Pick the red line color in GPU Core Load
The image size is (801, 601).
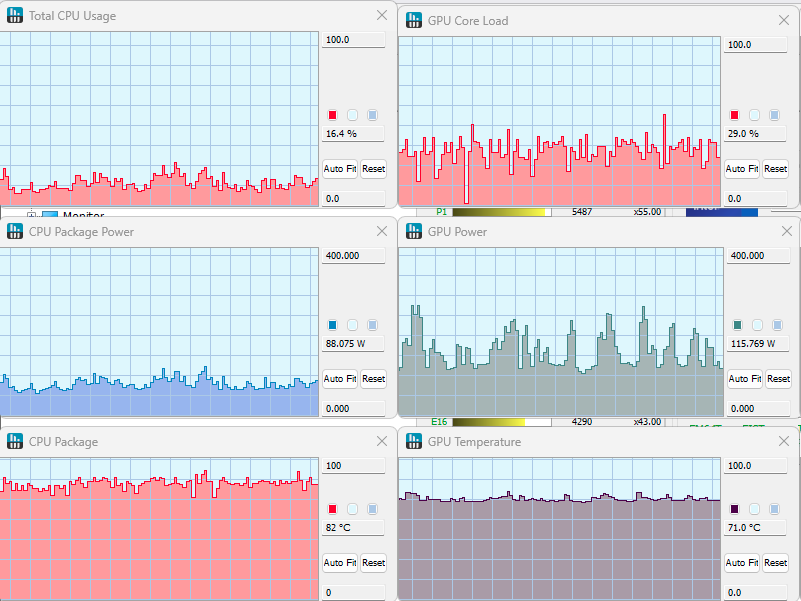coord(735,115)
